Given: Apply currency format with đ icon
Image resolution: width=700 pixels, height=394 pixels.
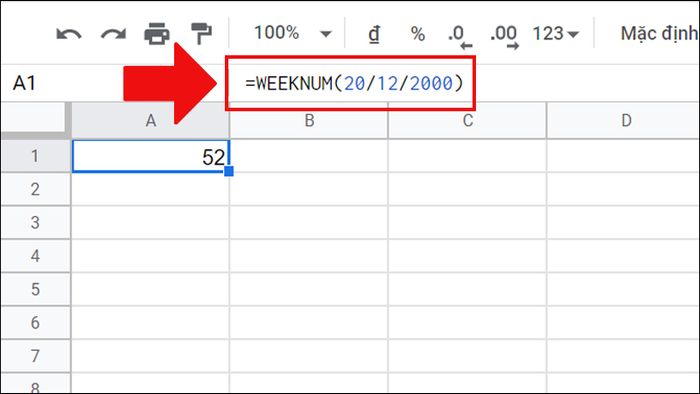Looking at the screenshot, I should click(374, 34).
